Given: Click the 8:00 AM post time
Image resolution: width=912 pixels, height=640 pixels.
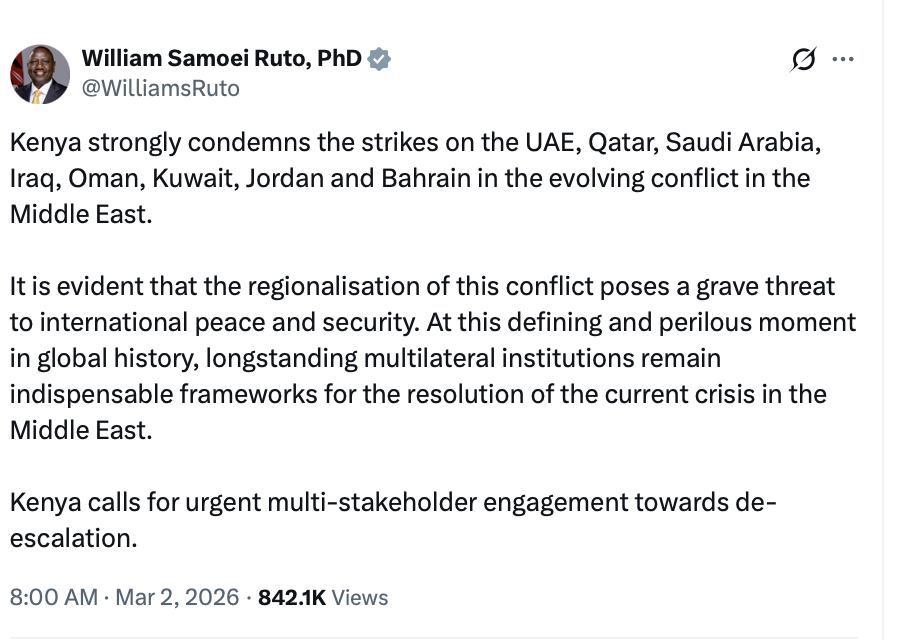Looking at the screenshot, I should (x=53, y=597).
